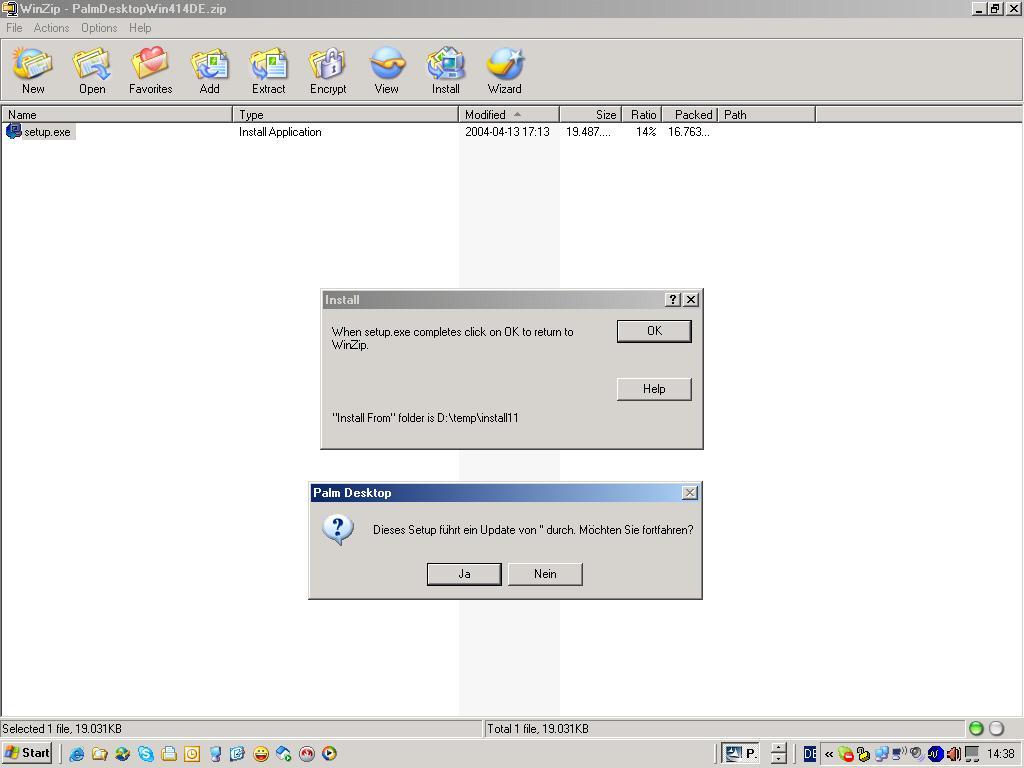
Task: Close the Install dialog
Action: [x=691, y=299]
